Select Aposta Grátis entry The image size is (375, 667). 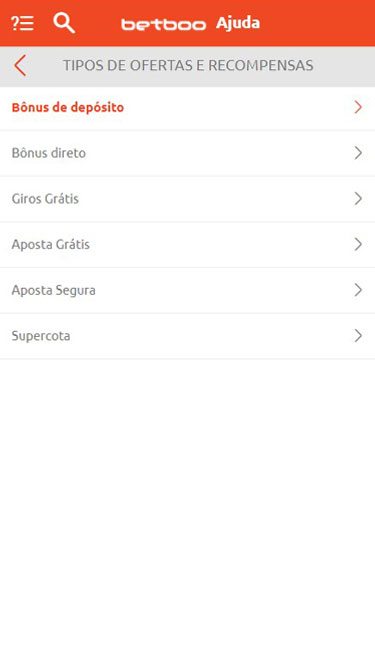pyautogui.click(x=188, y=245)
